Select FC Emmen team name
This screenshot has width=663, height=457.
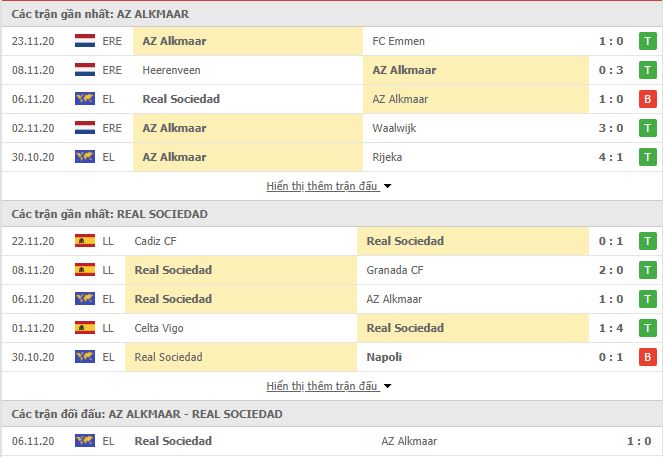[x=398, y=41]
